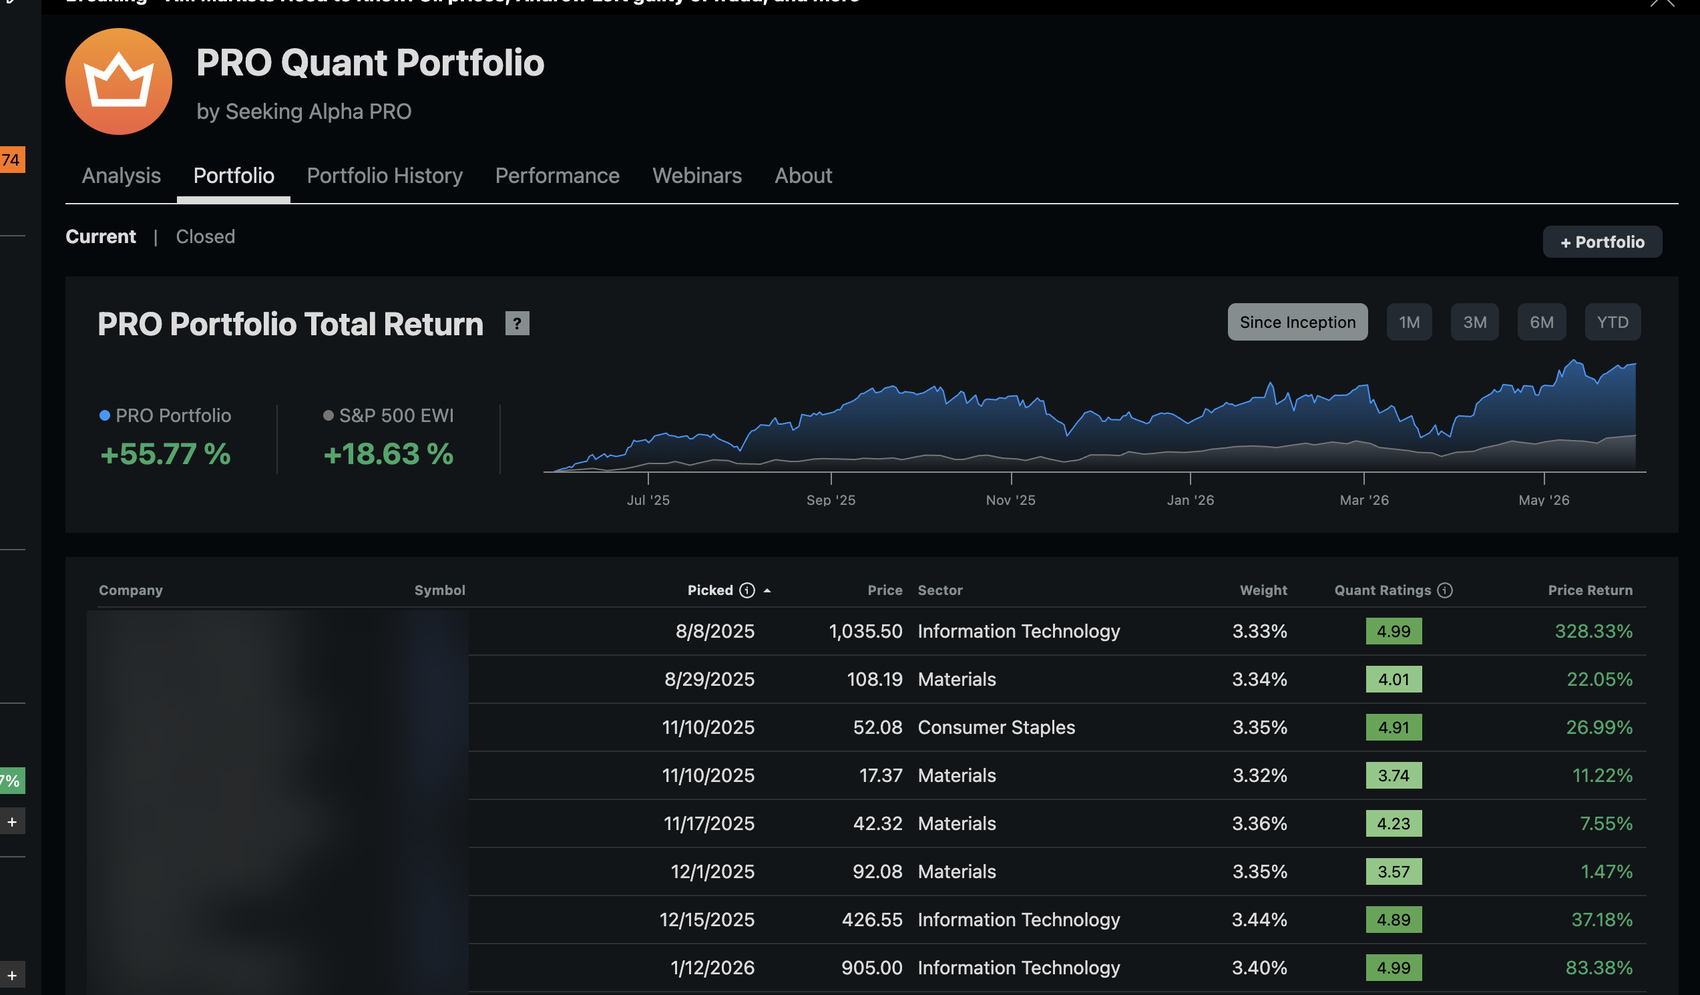This screenshot has width=1700, height=995.
Task: Click the 4.23 quant rating badge
Action: 1394,823
